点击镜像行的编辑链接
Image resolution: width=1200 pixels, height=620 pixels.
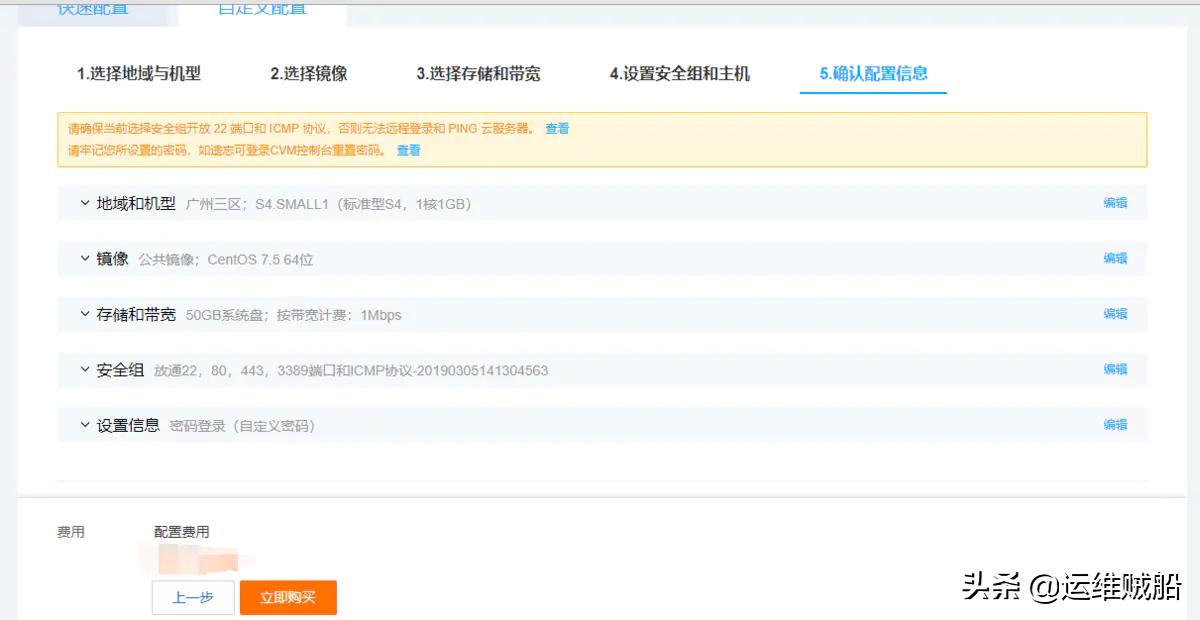tap(1116, 258)
